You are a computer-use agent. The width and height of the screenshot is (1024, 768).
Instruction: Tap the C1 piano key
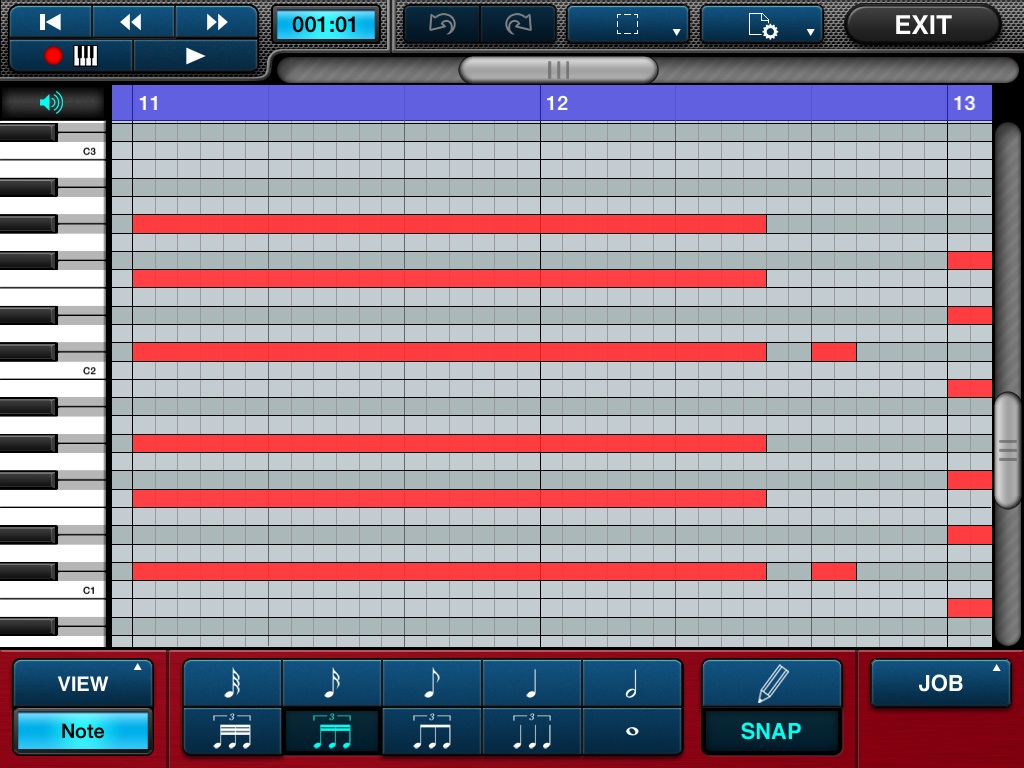pyautogui.click(x=52, y=590)
